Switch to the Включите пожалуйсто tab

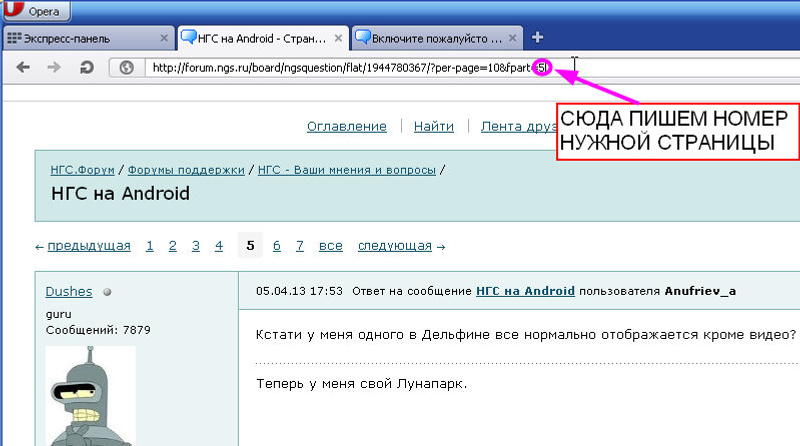437,38
